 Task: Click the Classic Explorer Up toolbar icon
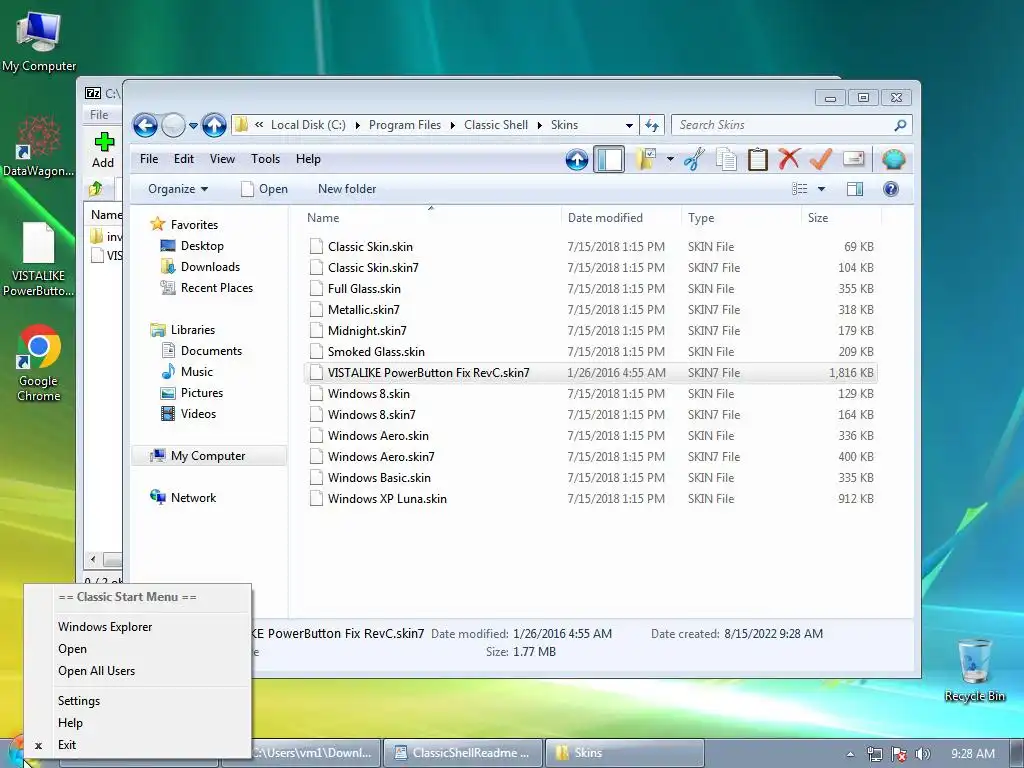coord(577,159)
